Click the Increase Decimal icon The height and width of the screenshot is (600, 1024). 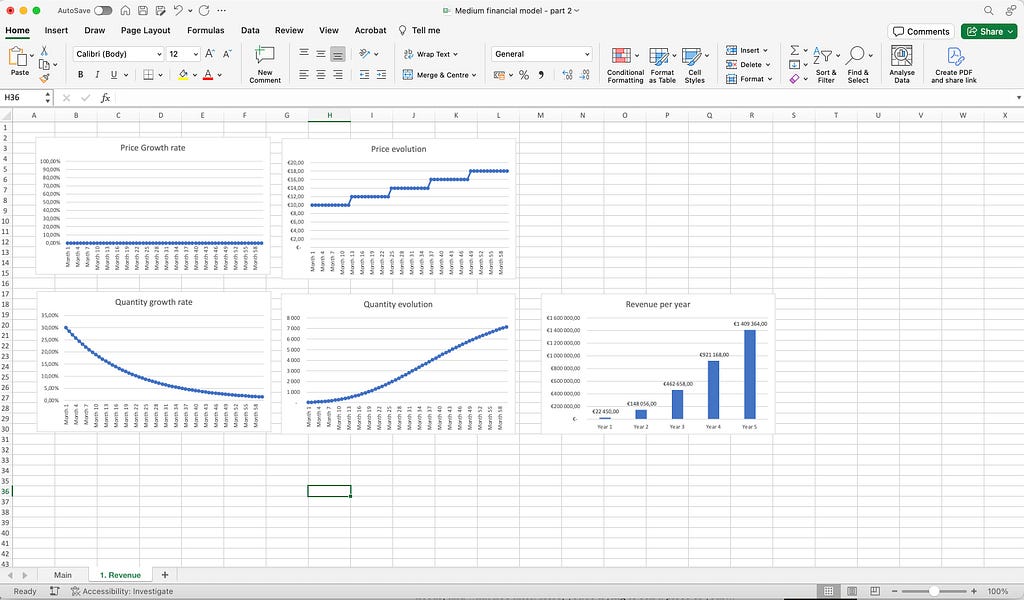pyautogui.click(x=567, y=75)
